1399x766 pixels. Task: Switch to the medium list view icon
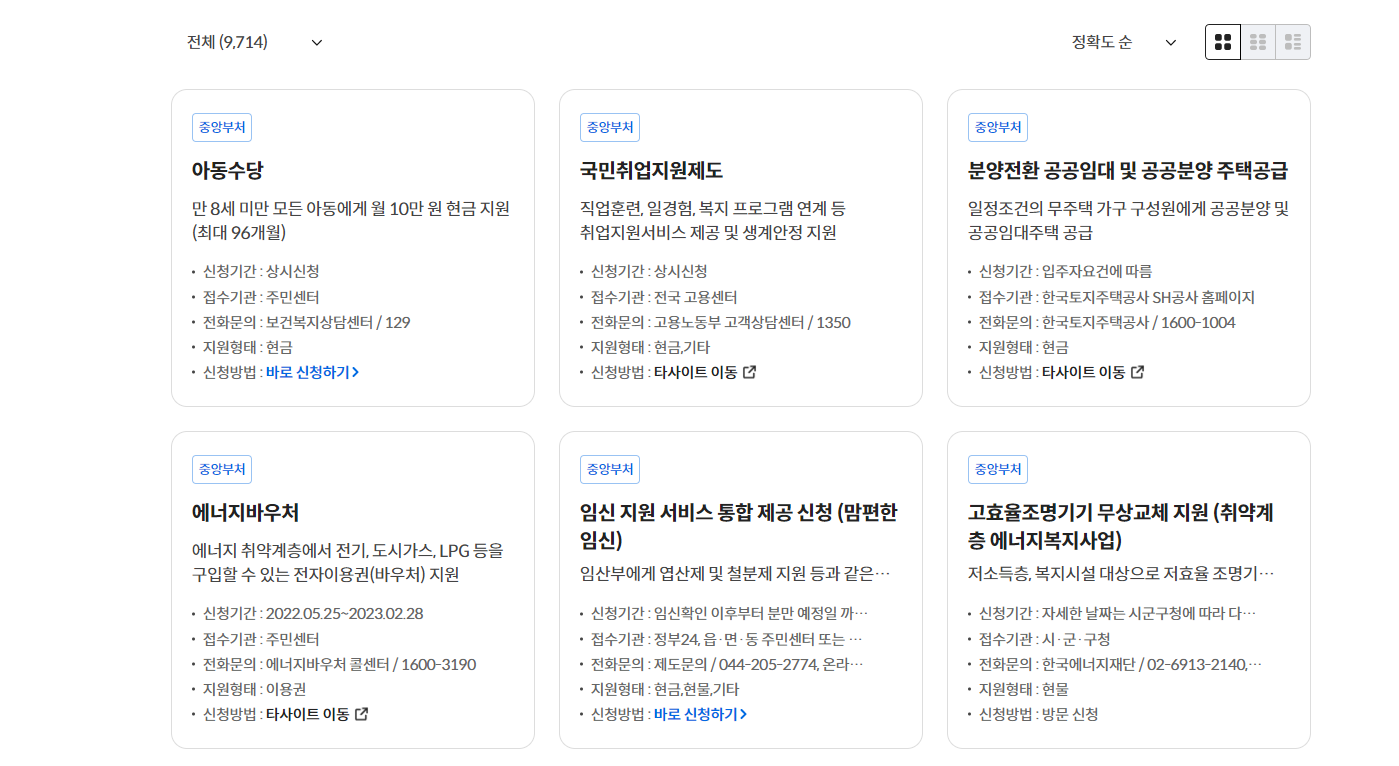click(x=1257, y=41)
